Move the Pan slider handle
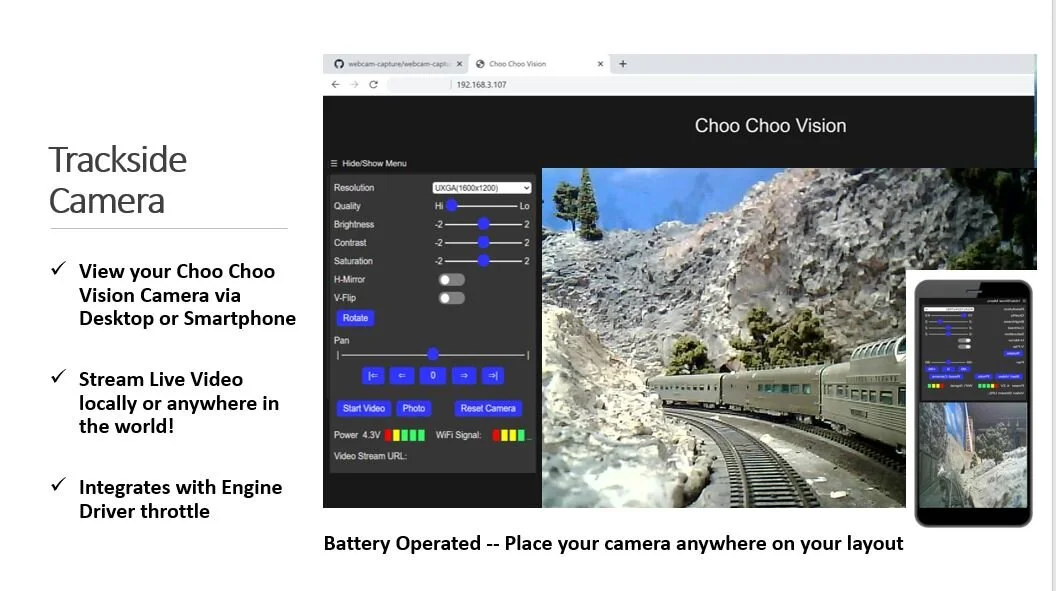Screen dimensions: 1056x591 click(433, 354)
